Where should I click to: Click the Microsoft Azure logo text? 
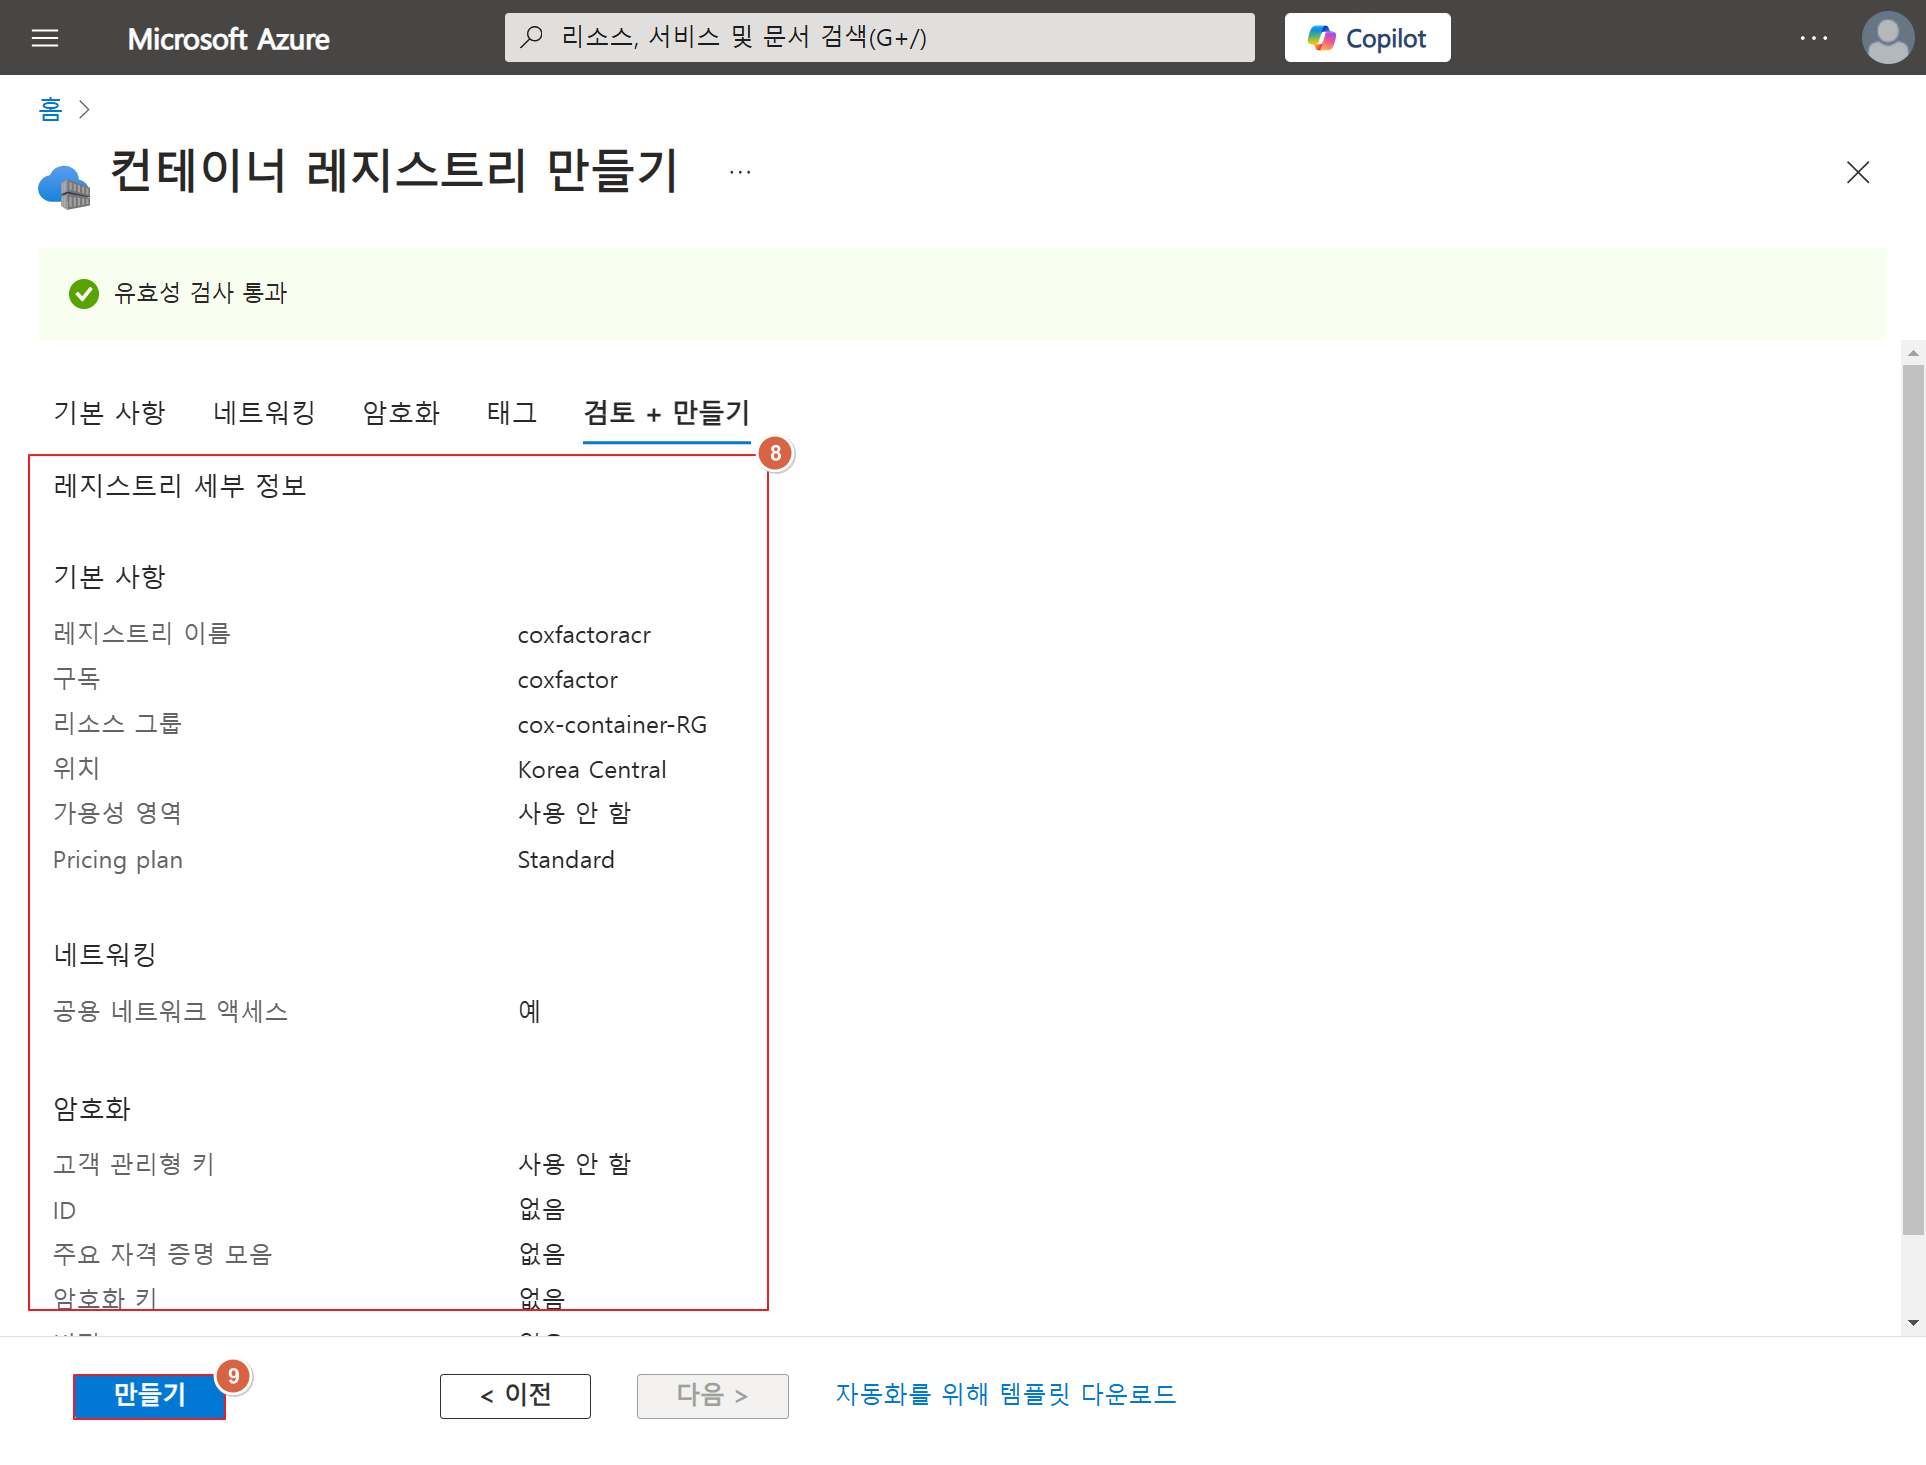228,39
